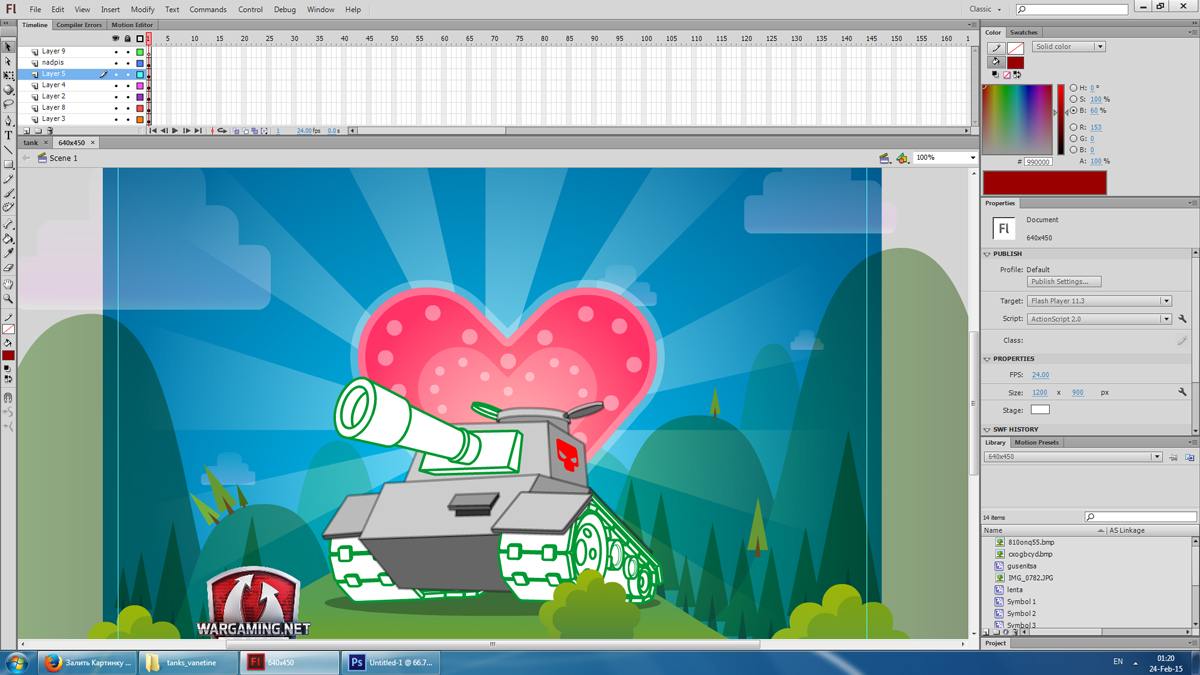Collapse the PROPERTIES section

(x=987, y=359)
